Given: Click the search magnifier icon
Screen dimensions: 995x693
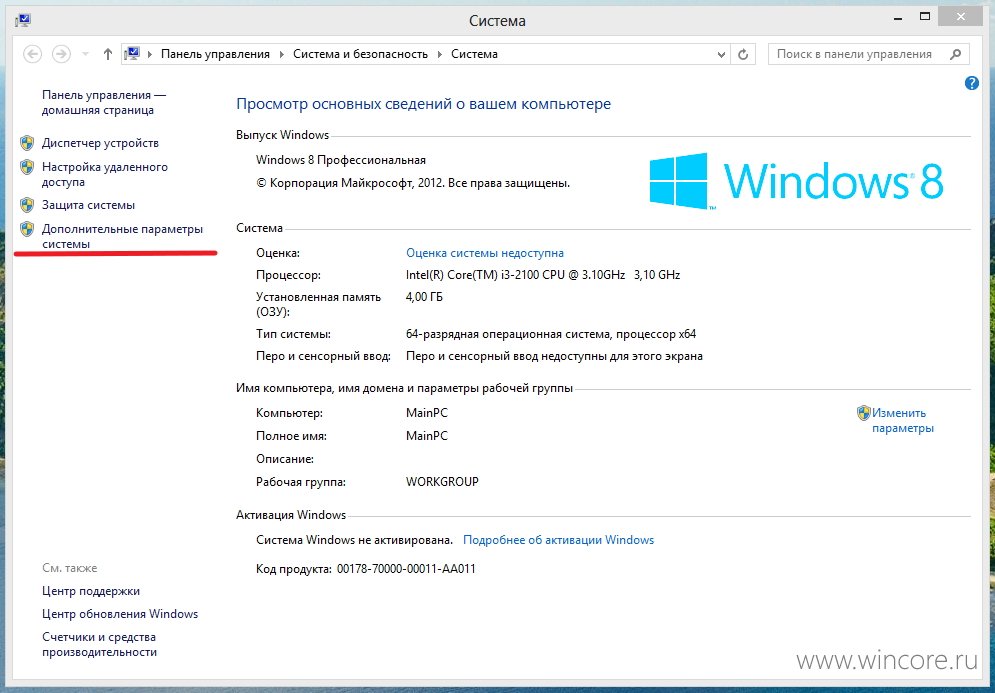Looking at the screenshot, I should click(956, 55).
